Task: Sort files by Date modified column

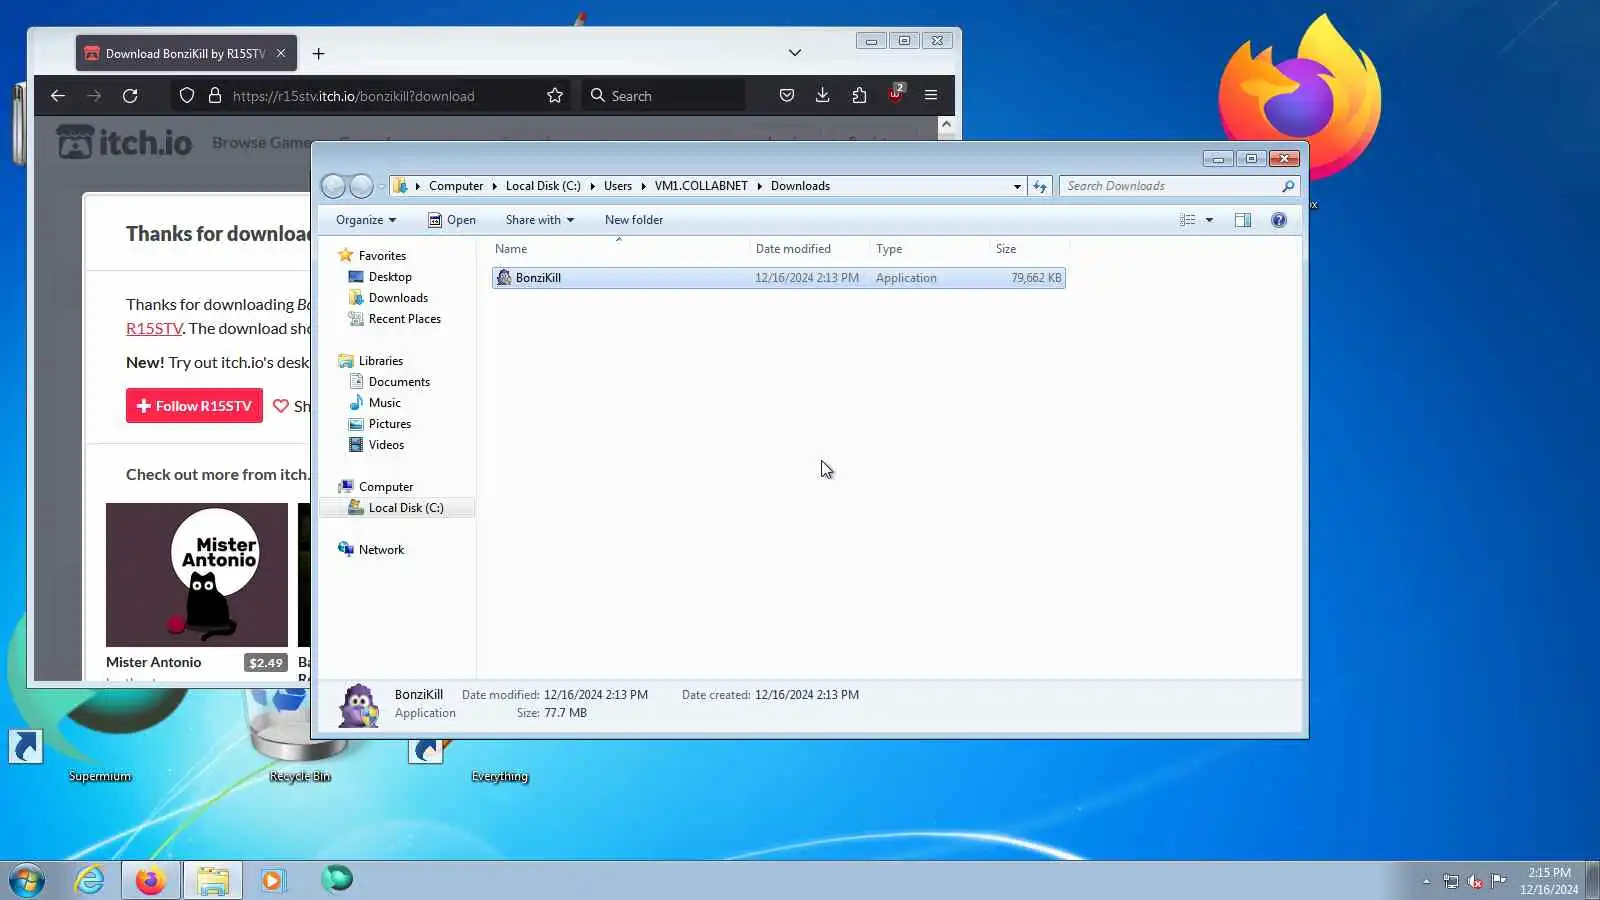Action: pyautogui.click(x=809, y=249)
